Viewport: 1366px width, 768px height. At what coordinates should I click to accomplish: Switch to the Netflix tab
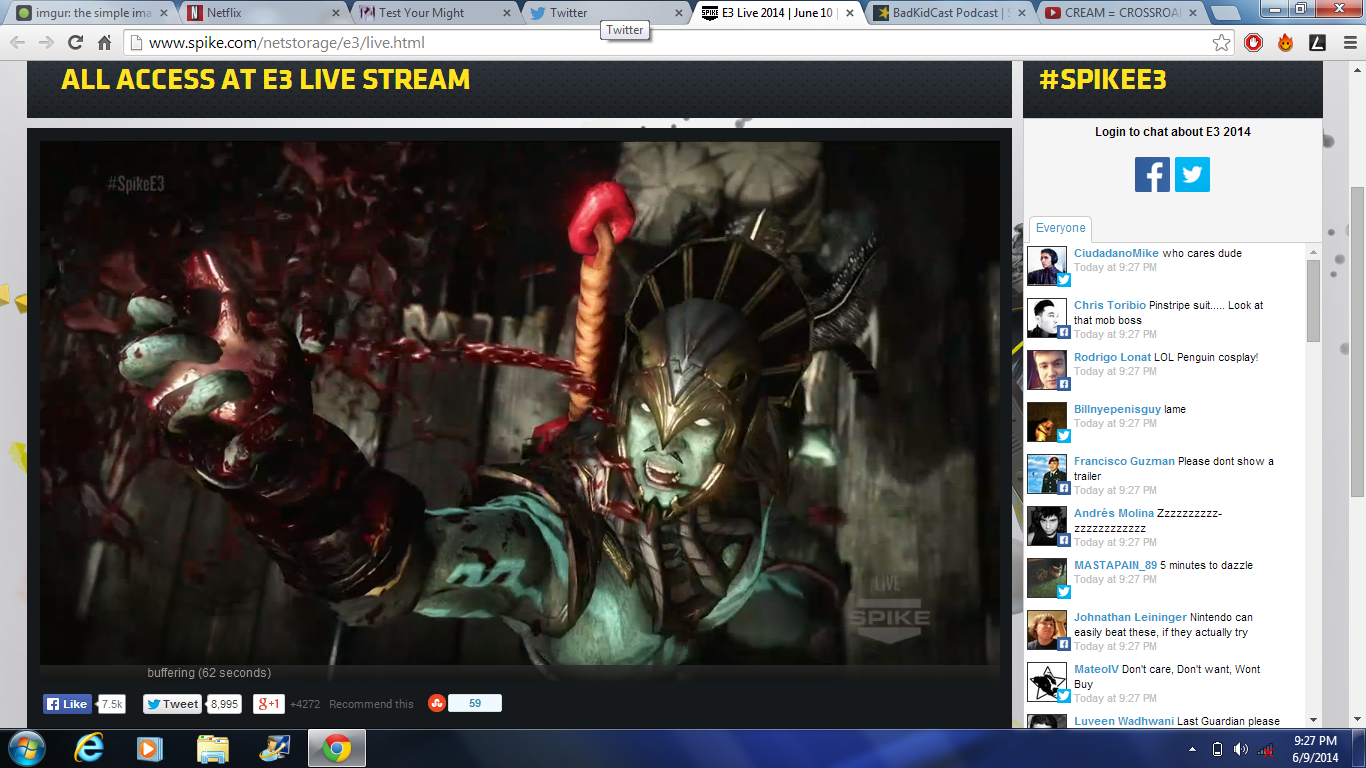pyautogui.click(x=261, y=13)
